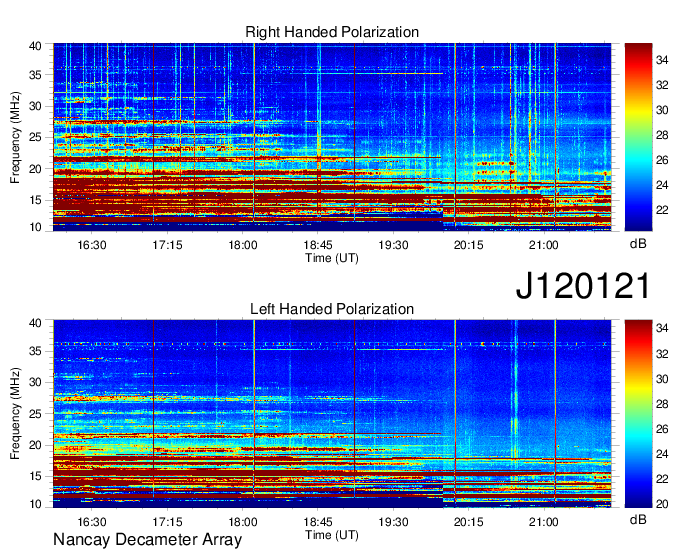Click the 18:00 time tick under Left Handed plot
This screenshot has height=552, width=680.
[x=243, y=522]
